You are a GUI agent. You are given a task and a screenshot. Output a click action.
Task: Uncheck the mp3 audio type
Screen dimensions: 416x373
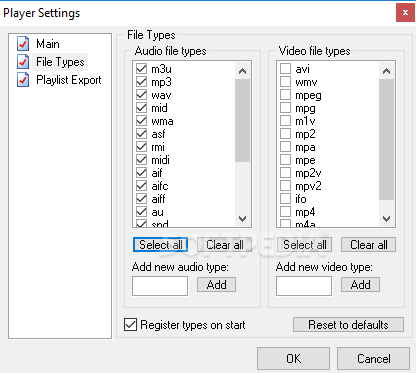click(142, 82)
